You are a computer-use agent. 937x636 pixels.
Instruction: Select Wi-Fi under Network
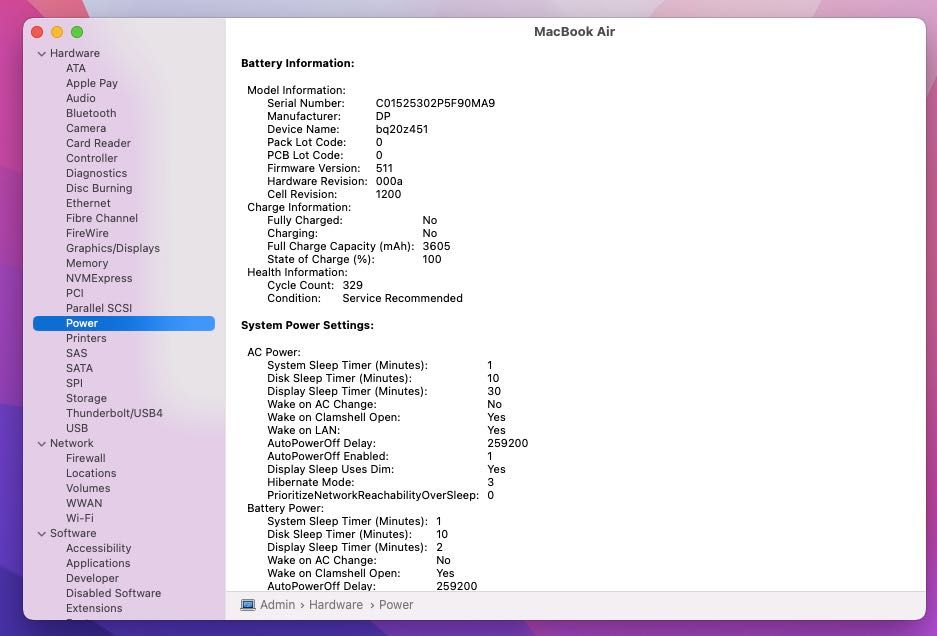point(79,518)
